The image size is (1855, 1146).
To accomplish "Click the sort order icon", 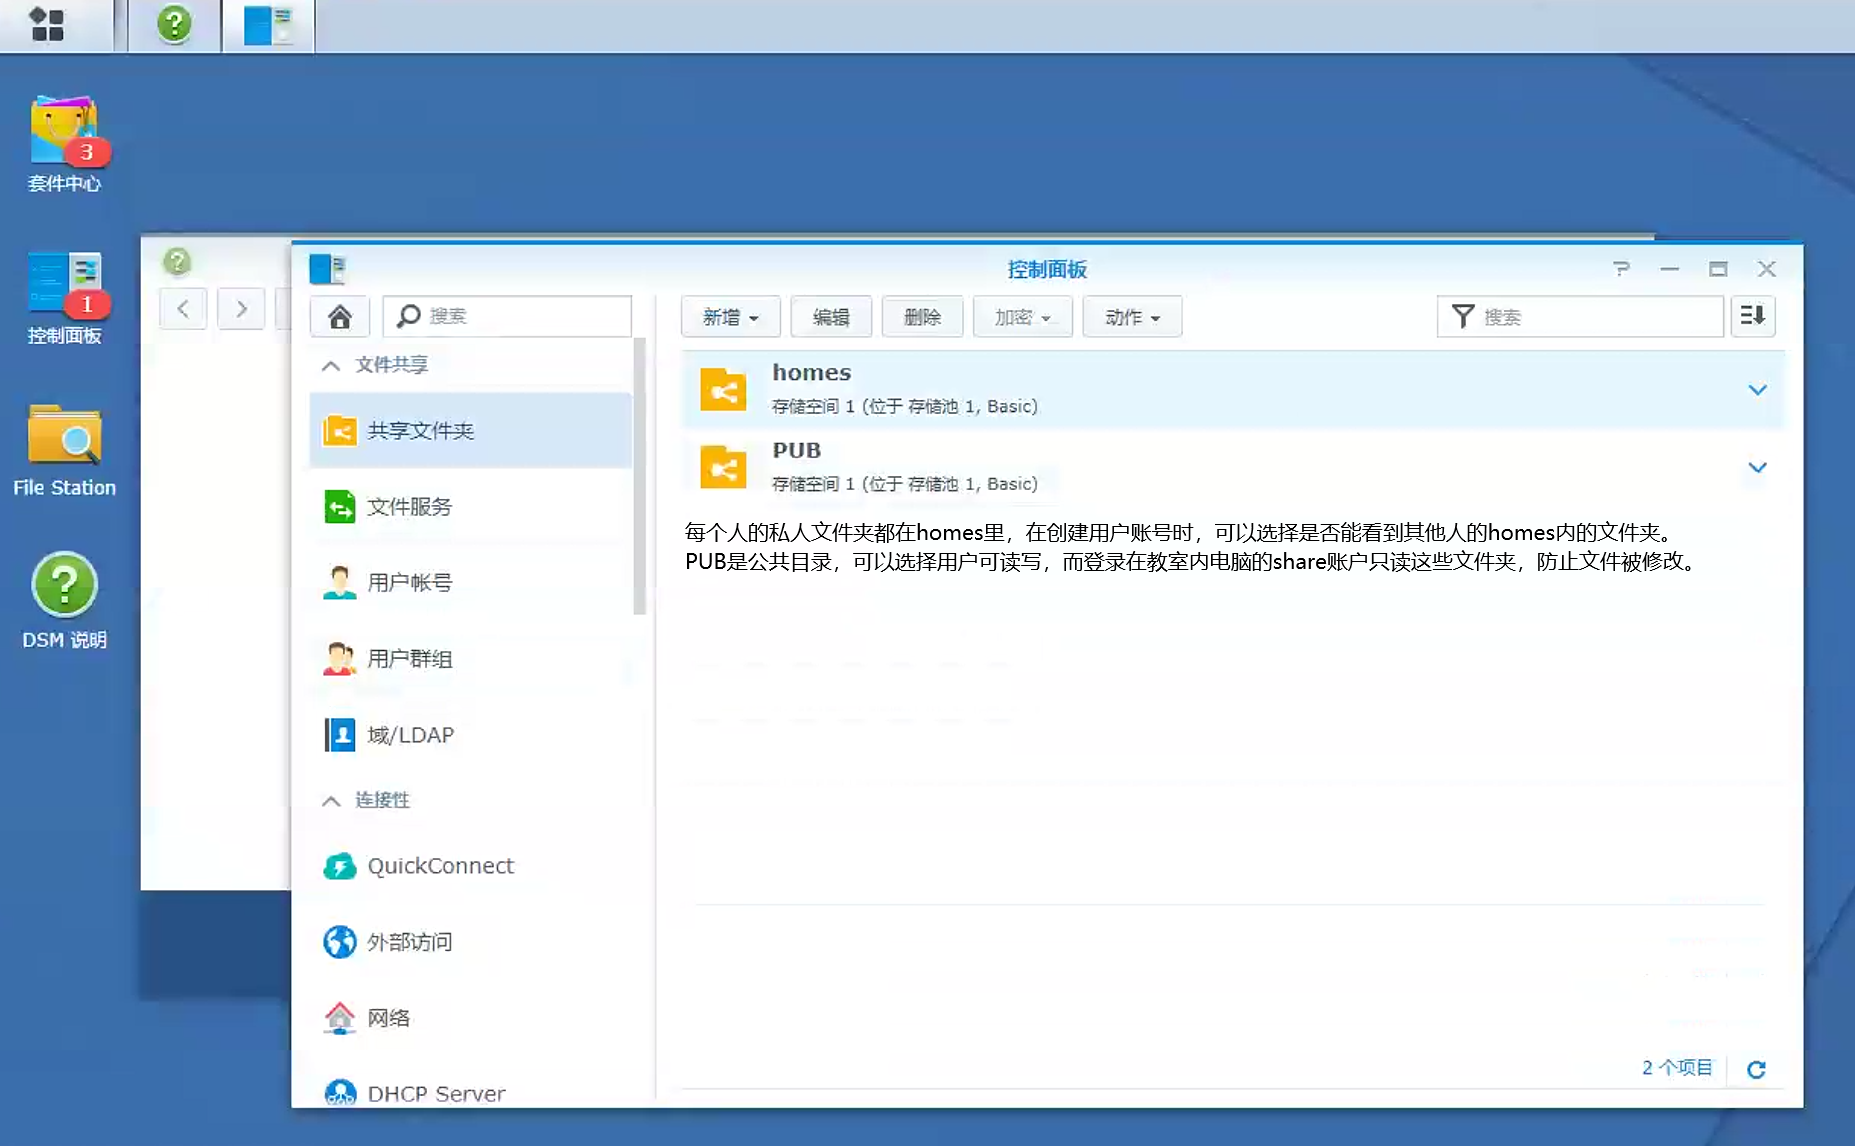I will [1753, 317].
